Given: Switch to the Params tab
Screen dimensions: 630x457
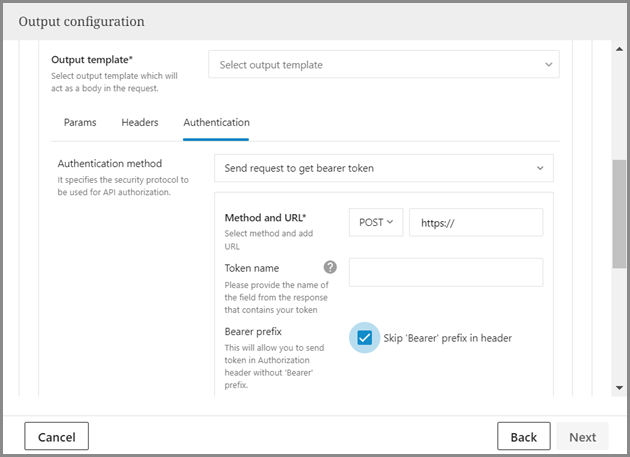Looking at the screenshot, I should click(80, 122).
